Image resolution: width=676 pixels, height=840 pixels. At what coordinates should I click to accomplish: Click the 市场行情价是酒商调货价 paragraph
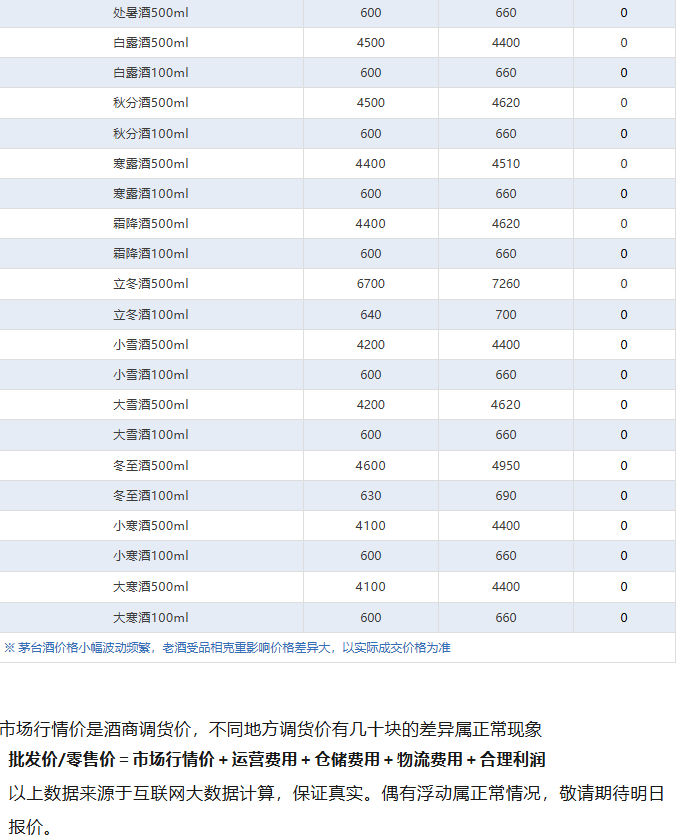pos(271,729)
